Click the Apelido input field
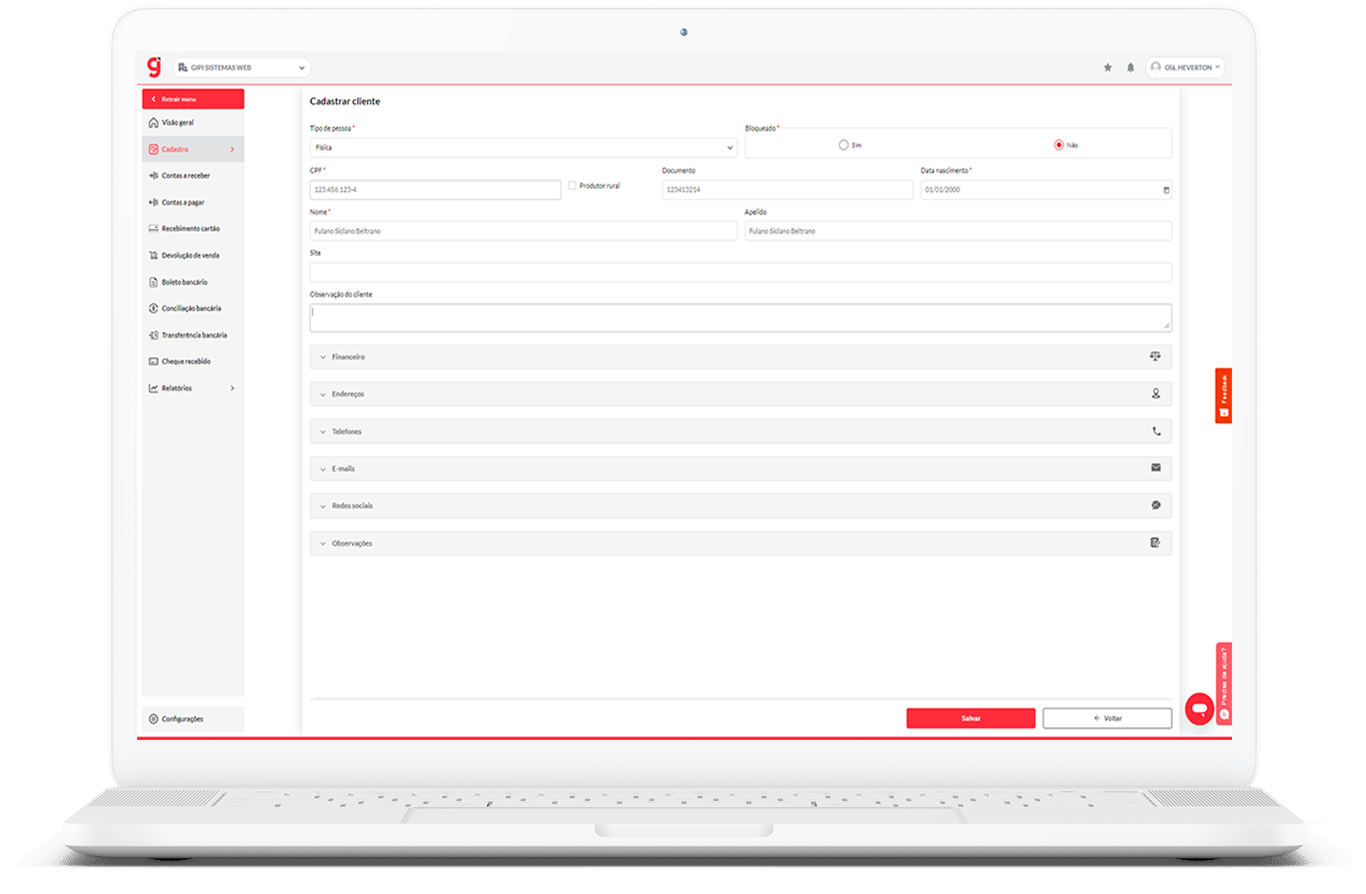Viewport: 1366px width, 894px height. click(958, 231)
